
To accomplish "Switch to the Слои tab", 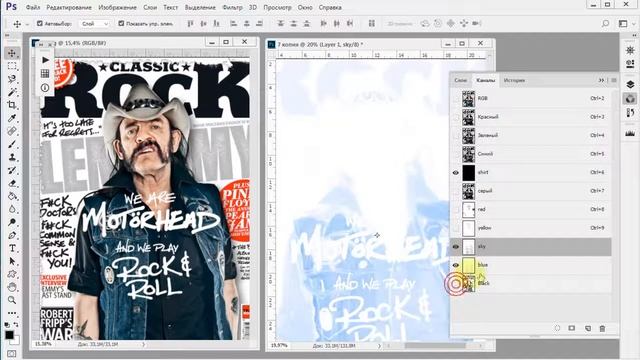I will [x=460, y=80].
